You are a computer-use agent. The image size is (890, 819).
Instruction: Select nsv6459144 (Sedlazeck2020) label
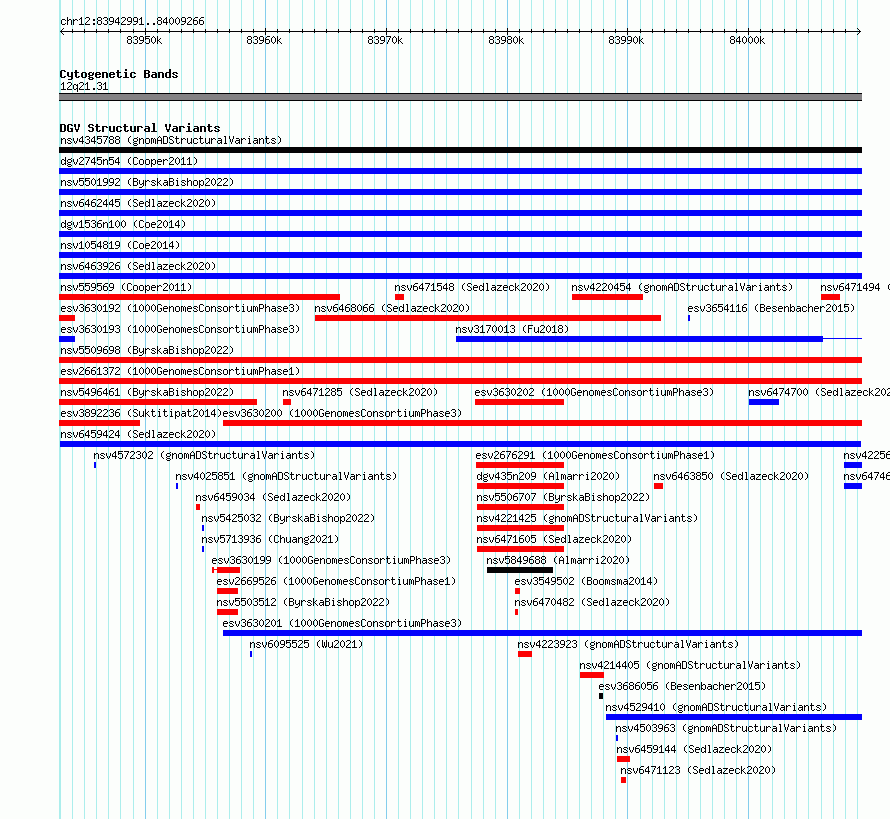[694, 749]
